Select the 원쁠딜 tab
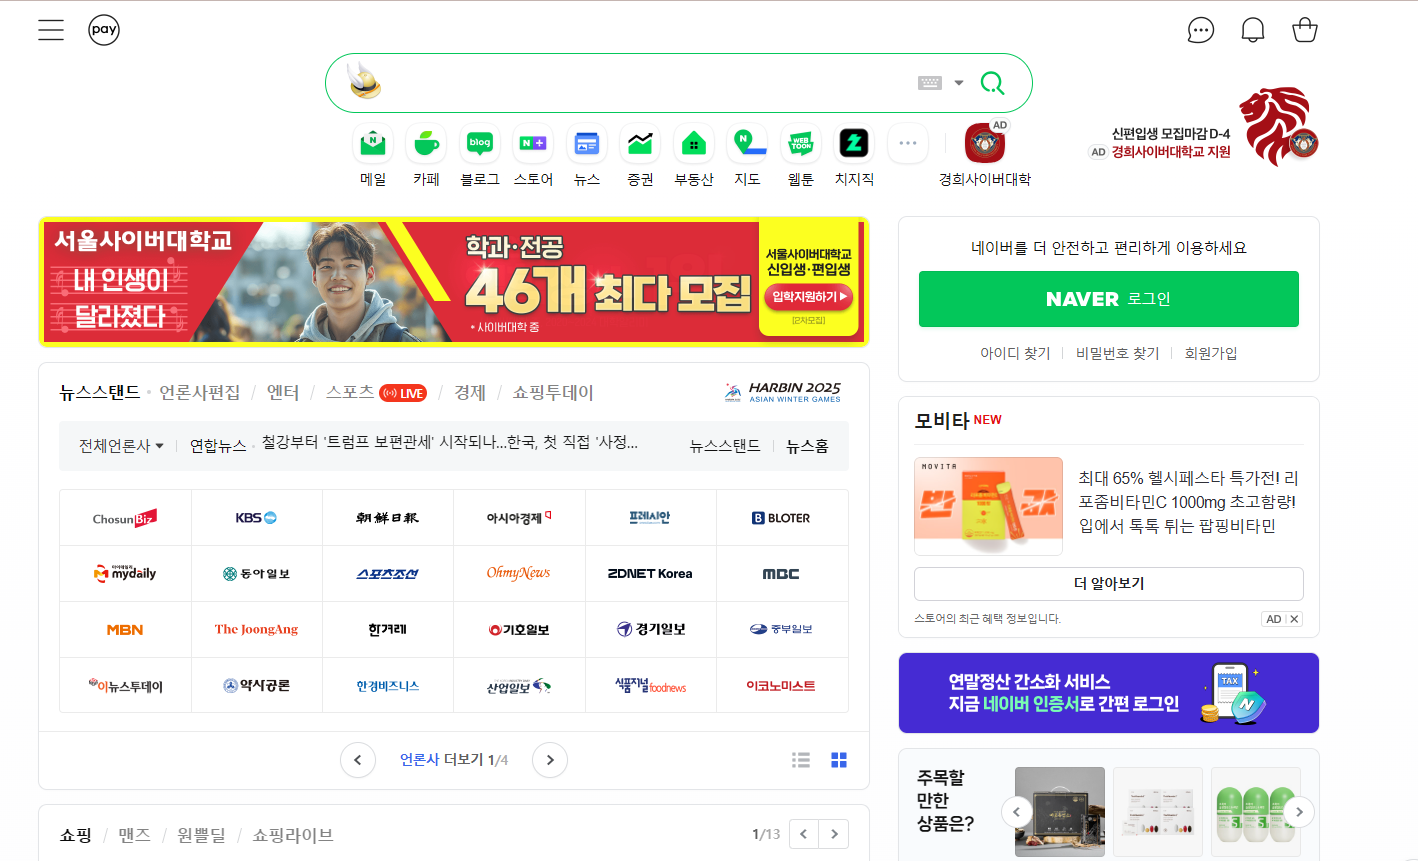This screenshot has width=1418, height=861. coord(202,835)
